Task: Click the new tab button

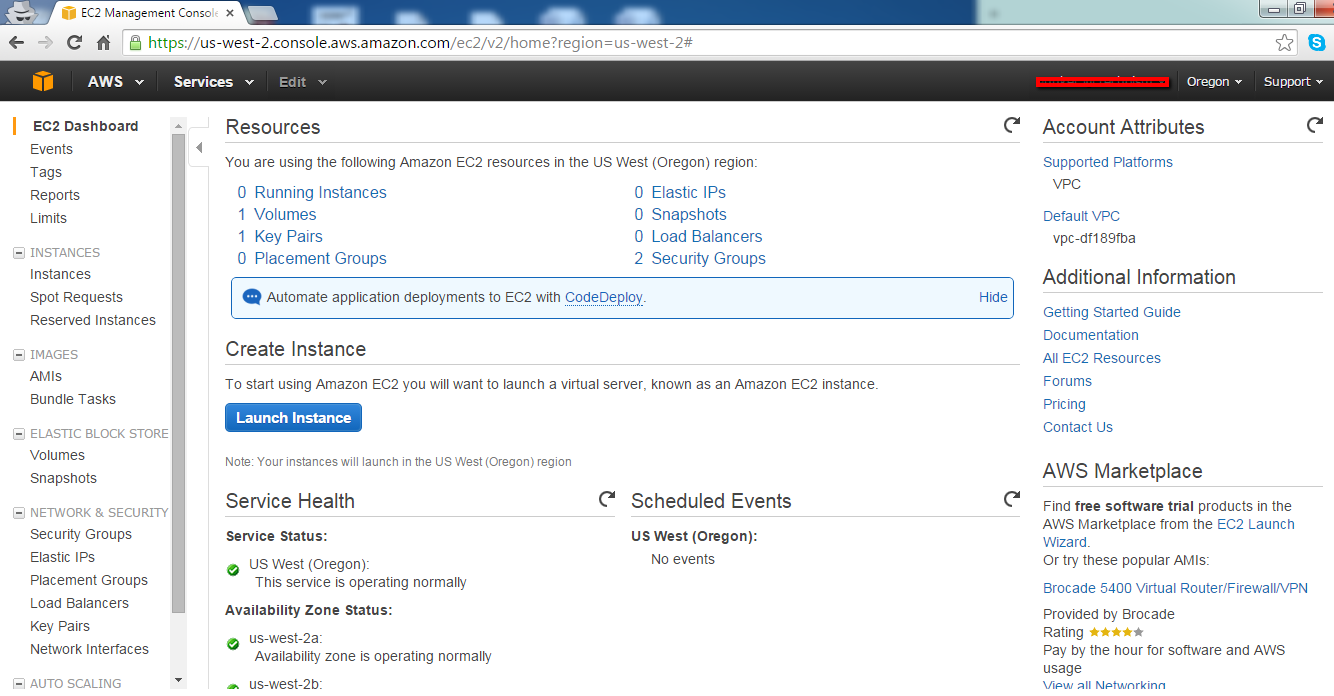Action: pos(262,13)
